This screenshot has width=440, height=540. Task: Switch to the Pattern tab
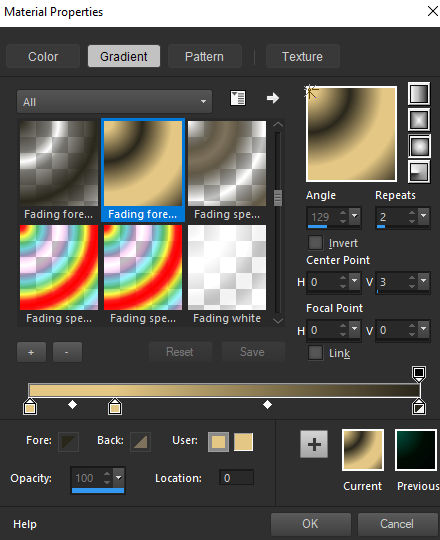tap(204, 56)
